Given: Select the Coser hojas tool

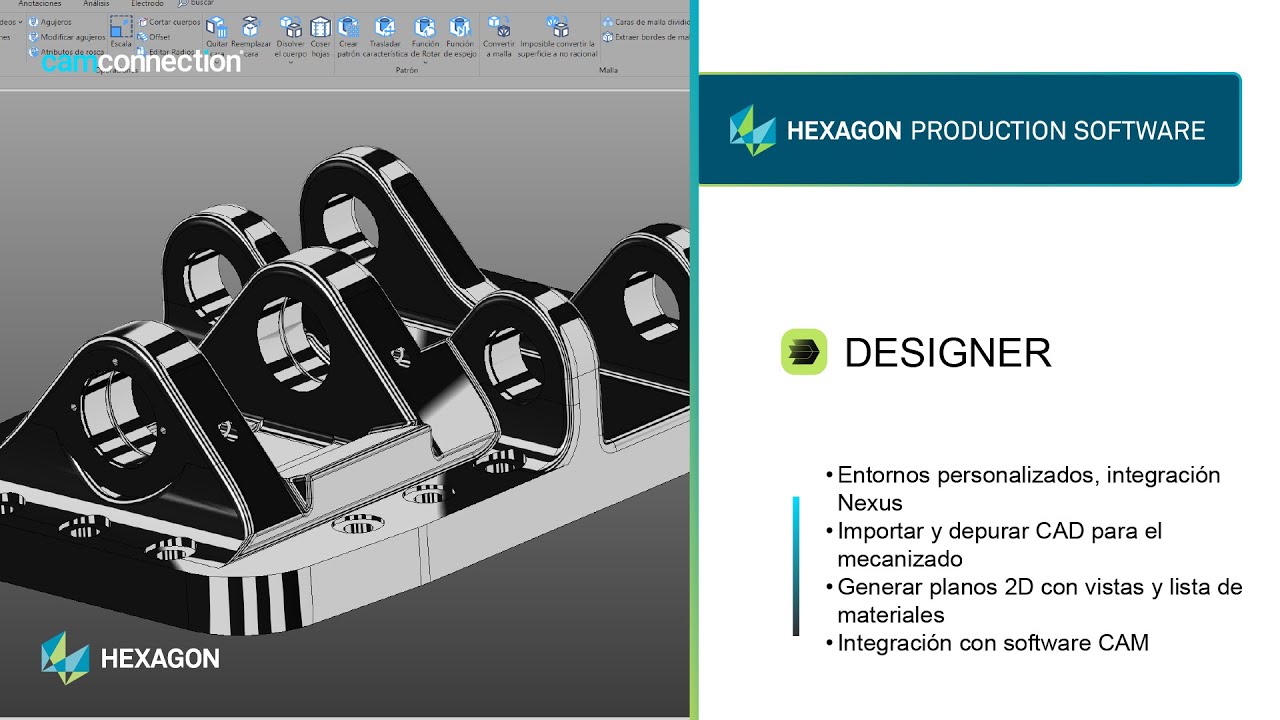Looking at the screenshot, I should click(320, 37).
